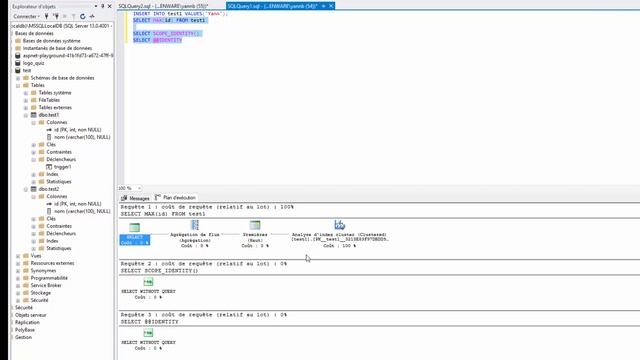Open the zoom percentage dropdown at 100 %
This screenshot has height=360, width=640.
pos(139,188)
